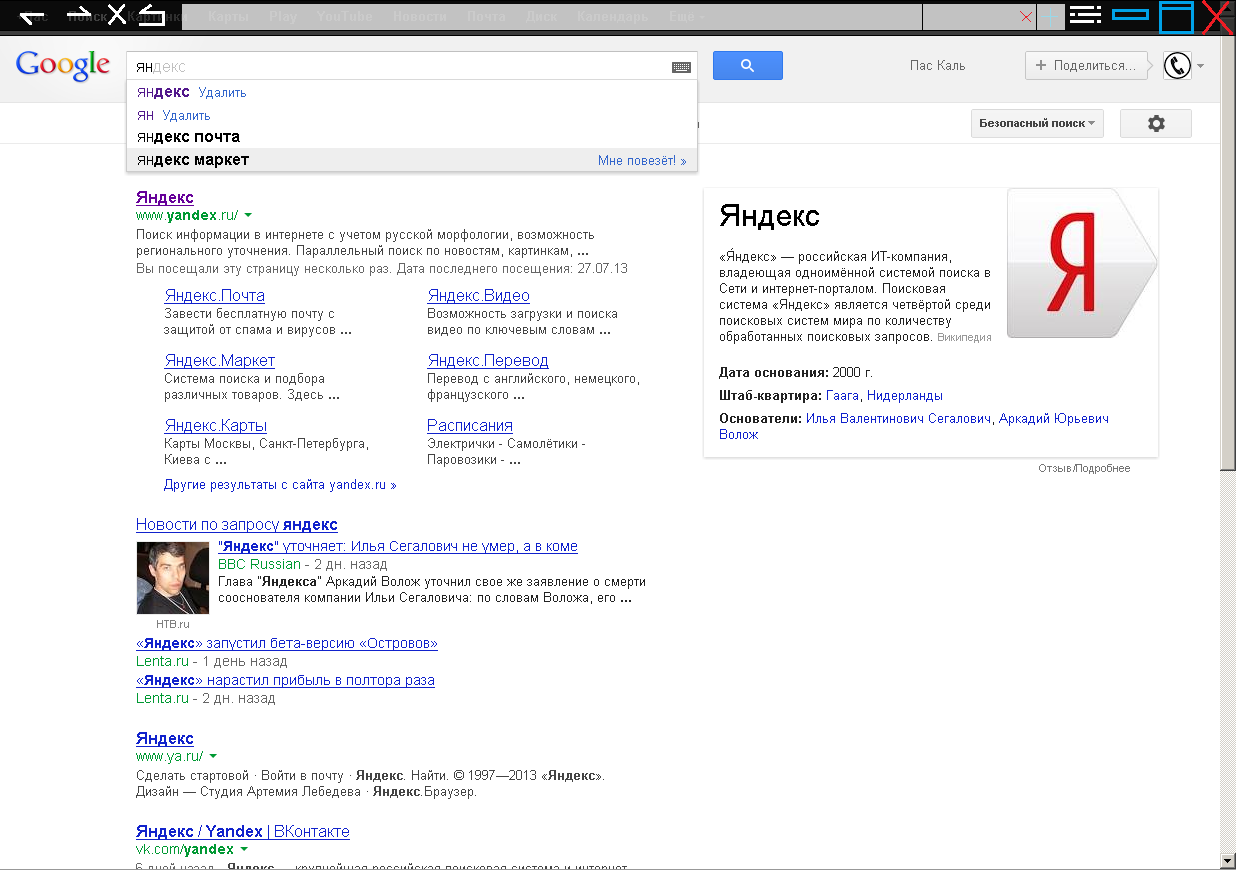Click the stop loading X icon

click(x=117, y=15)
